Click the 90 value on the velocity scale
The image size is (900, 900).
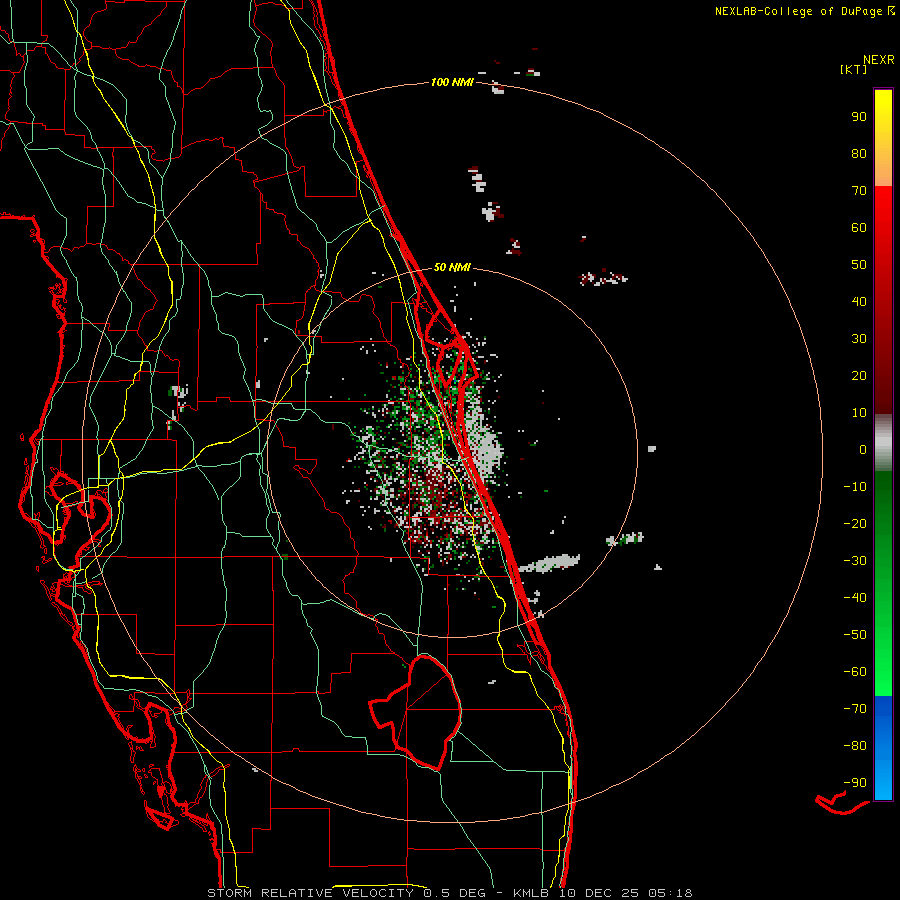859,117
